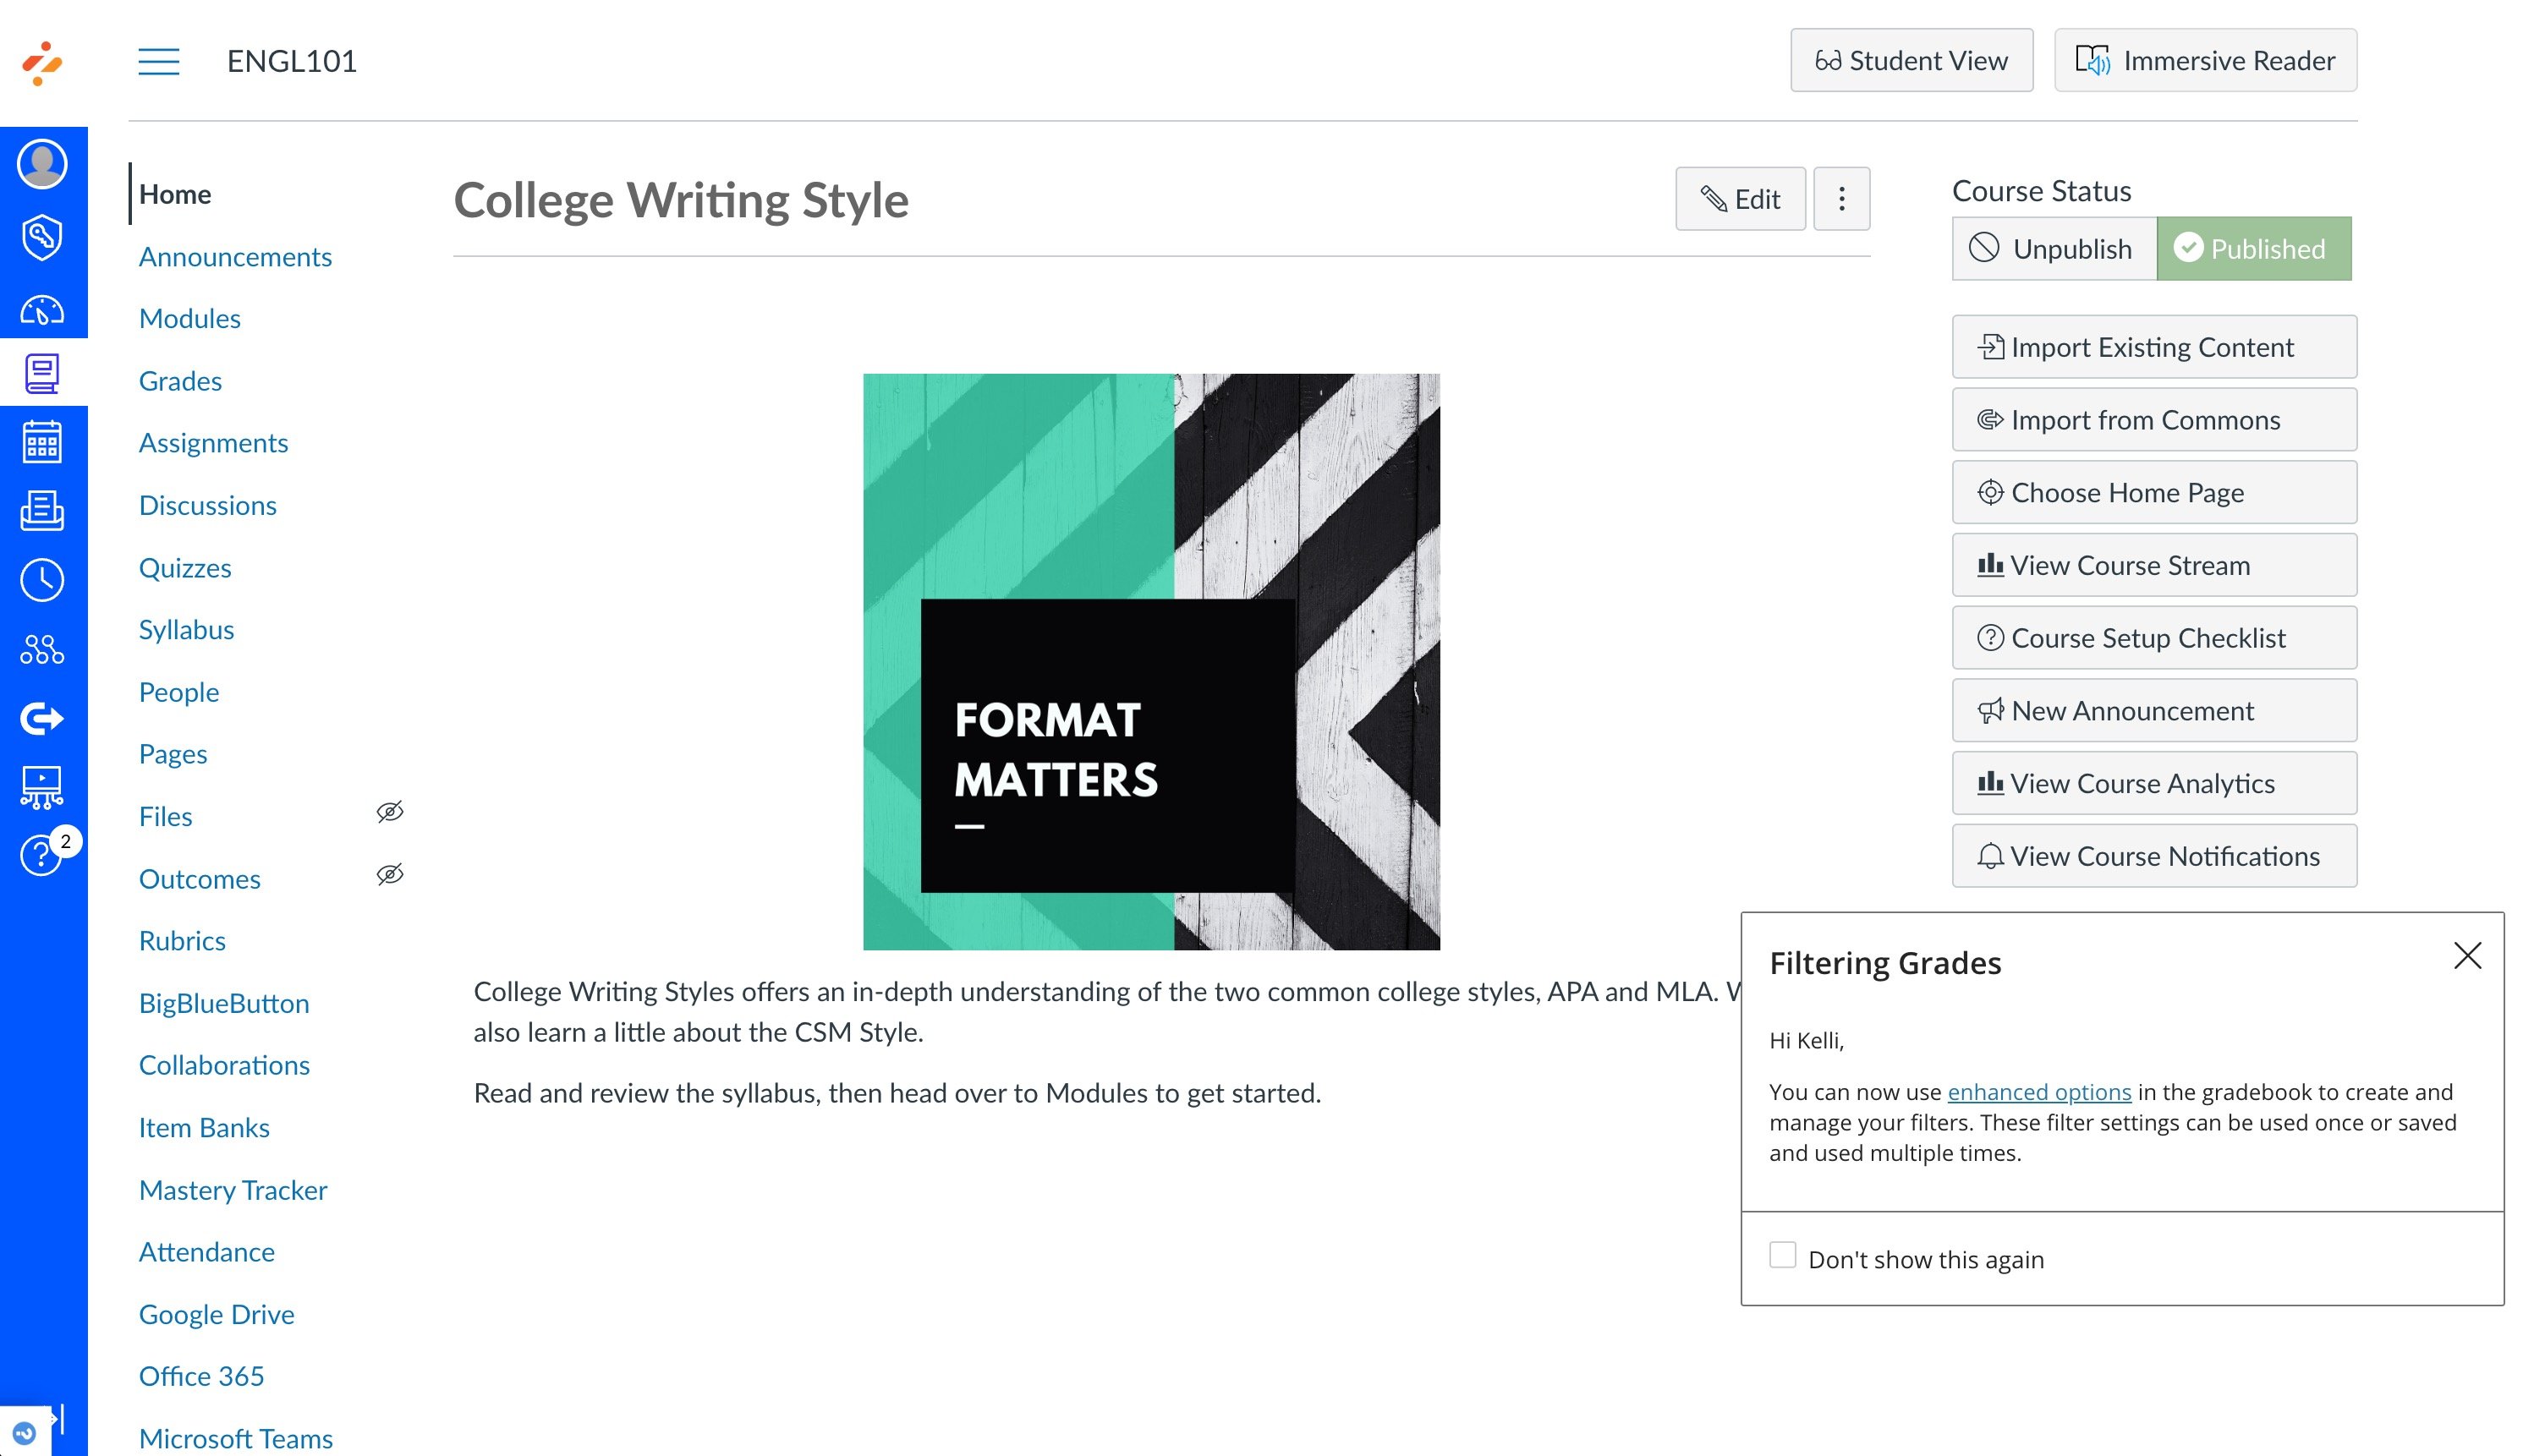The image size is (2534, 1456).
Task: Open the Inbox icon in sidebar
Action: click(x=42, y=511)
